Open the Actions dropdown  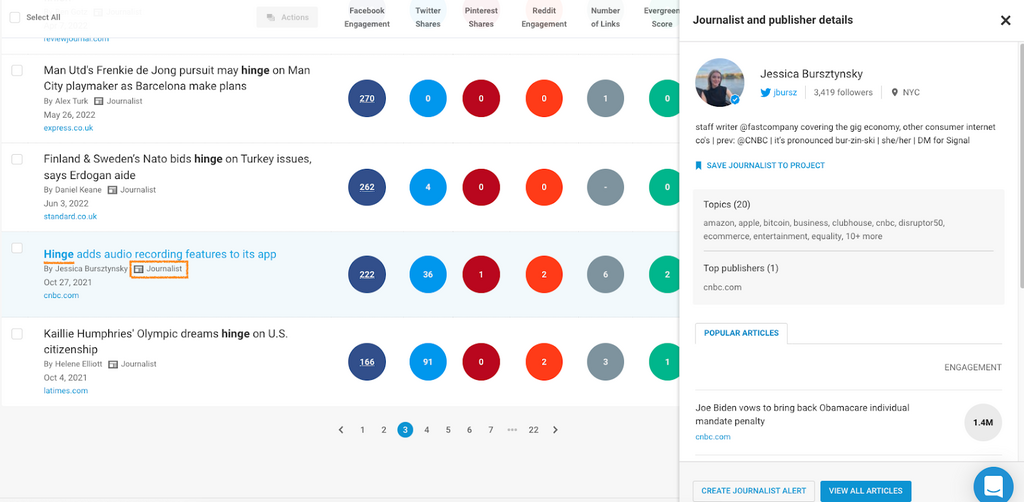tap(287, 17)
